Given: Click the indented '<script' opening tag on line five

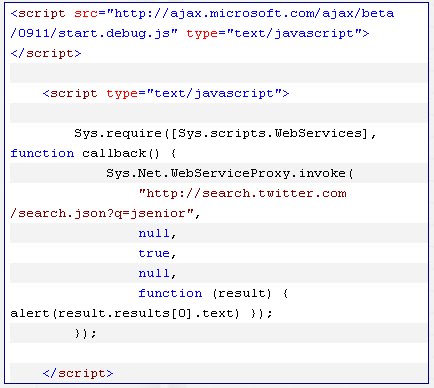Looking at the screenshot, I should coord(70,94).
